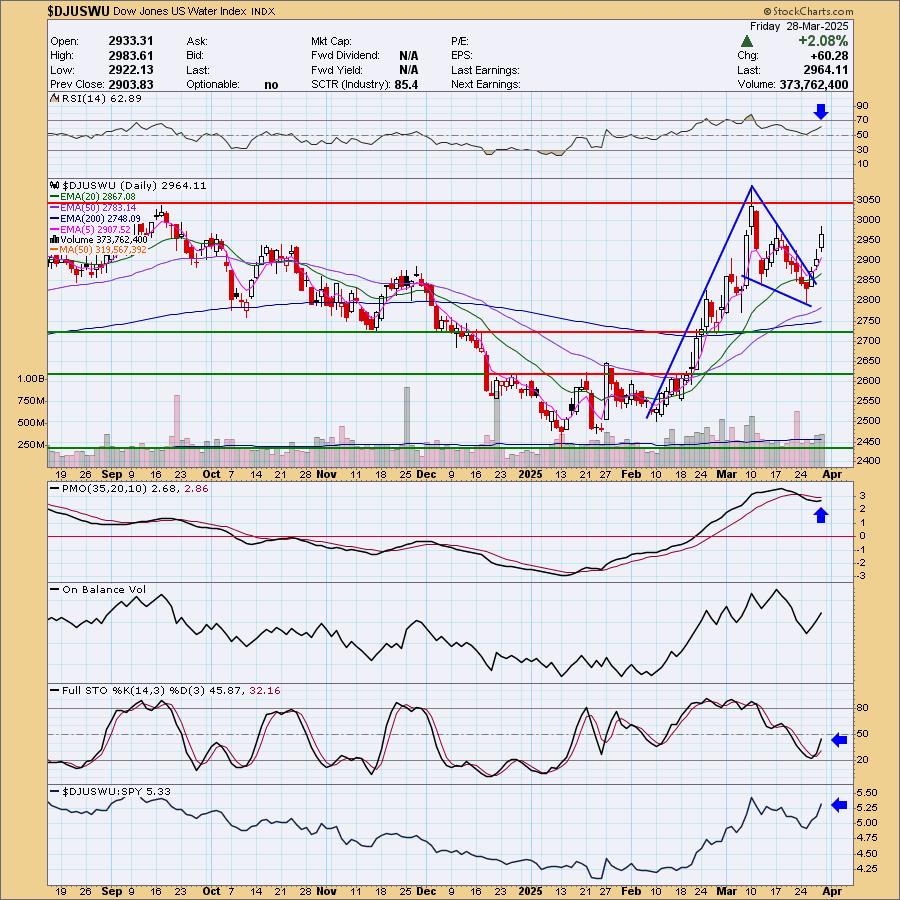The width and height of the screenshot is (900, 900).
Task: Click the SCTR (Industry) value 85.4
Action: coord(406,84)
